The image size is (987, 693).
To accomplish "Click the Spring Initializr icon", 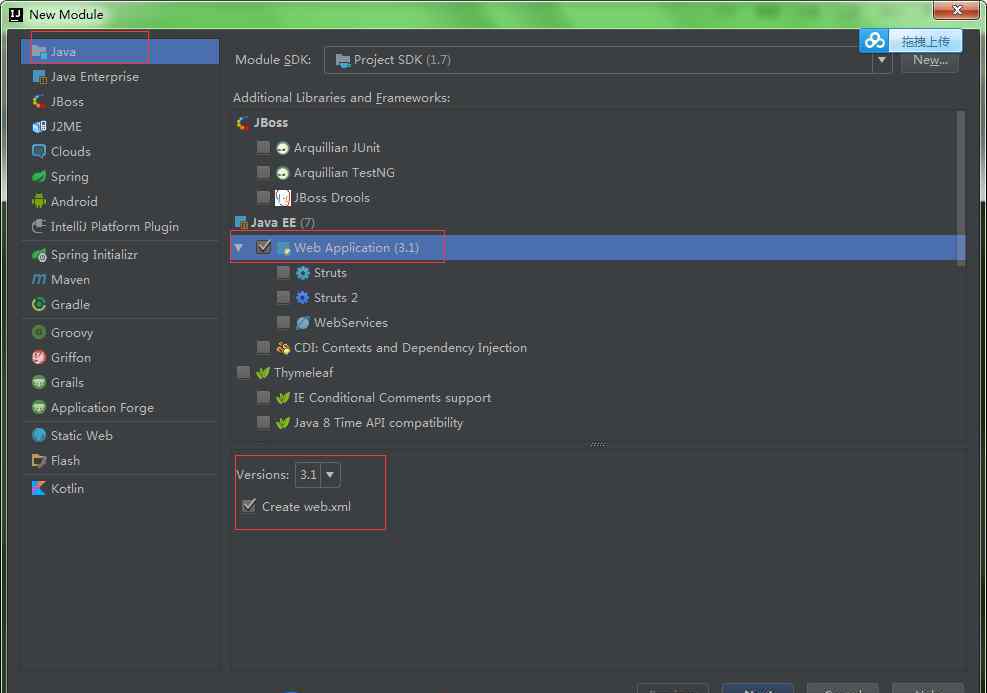I will pos(39,255).
